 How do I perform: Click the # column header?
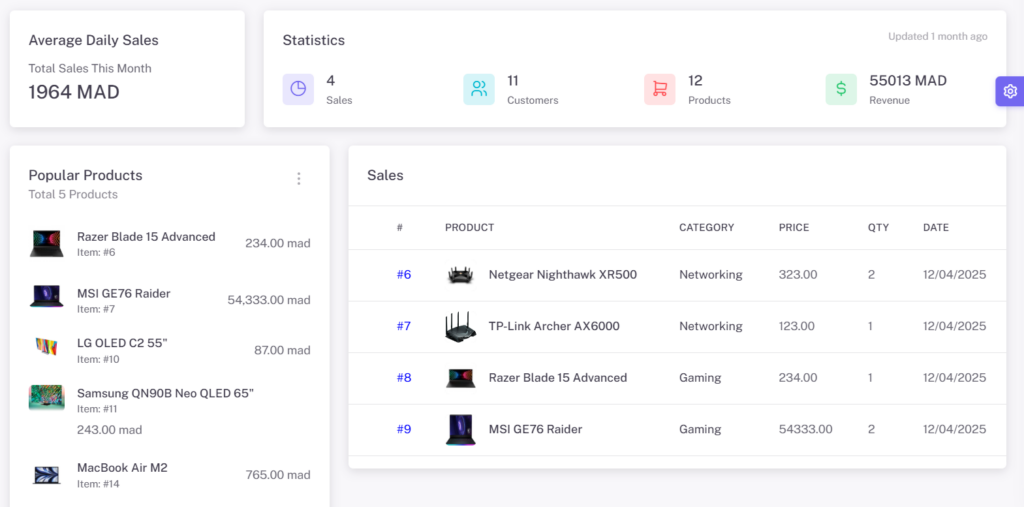[400, 227]
